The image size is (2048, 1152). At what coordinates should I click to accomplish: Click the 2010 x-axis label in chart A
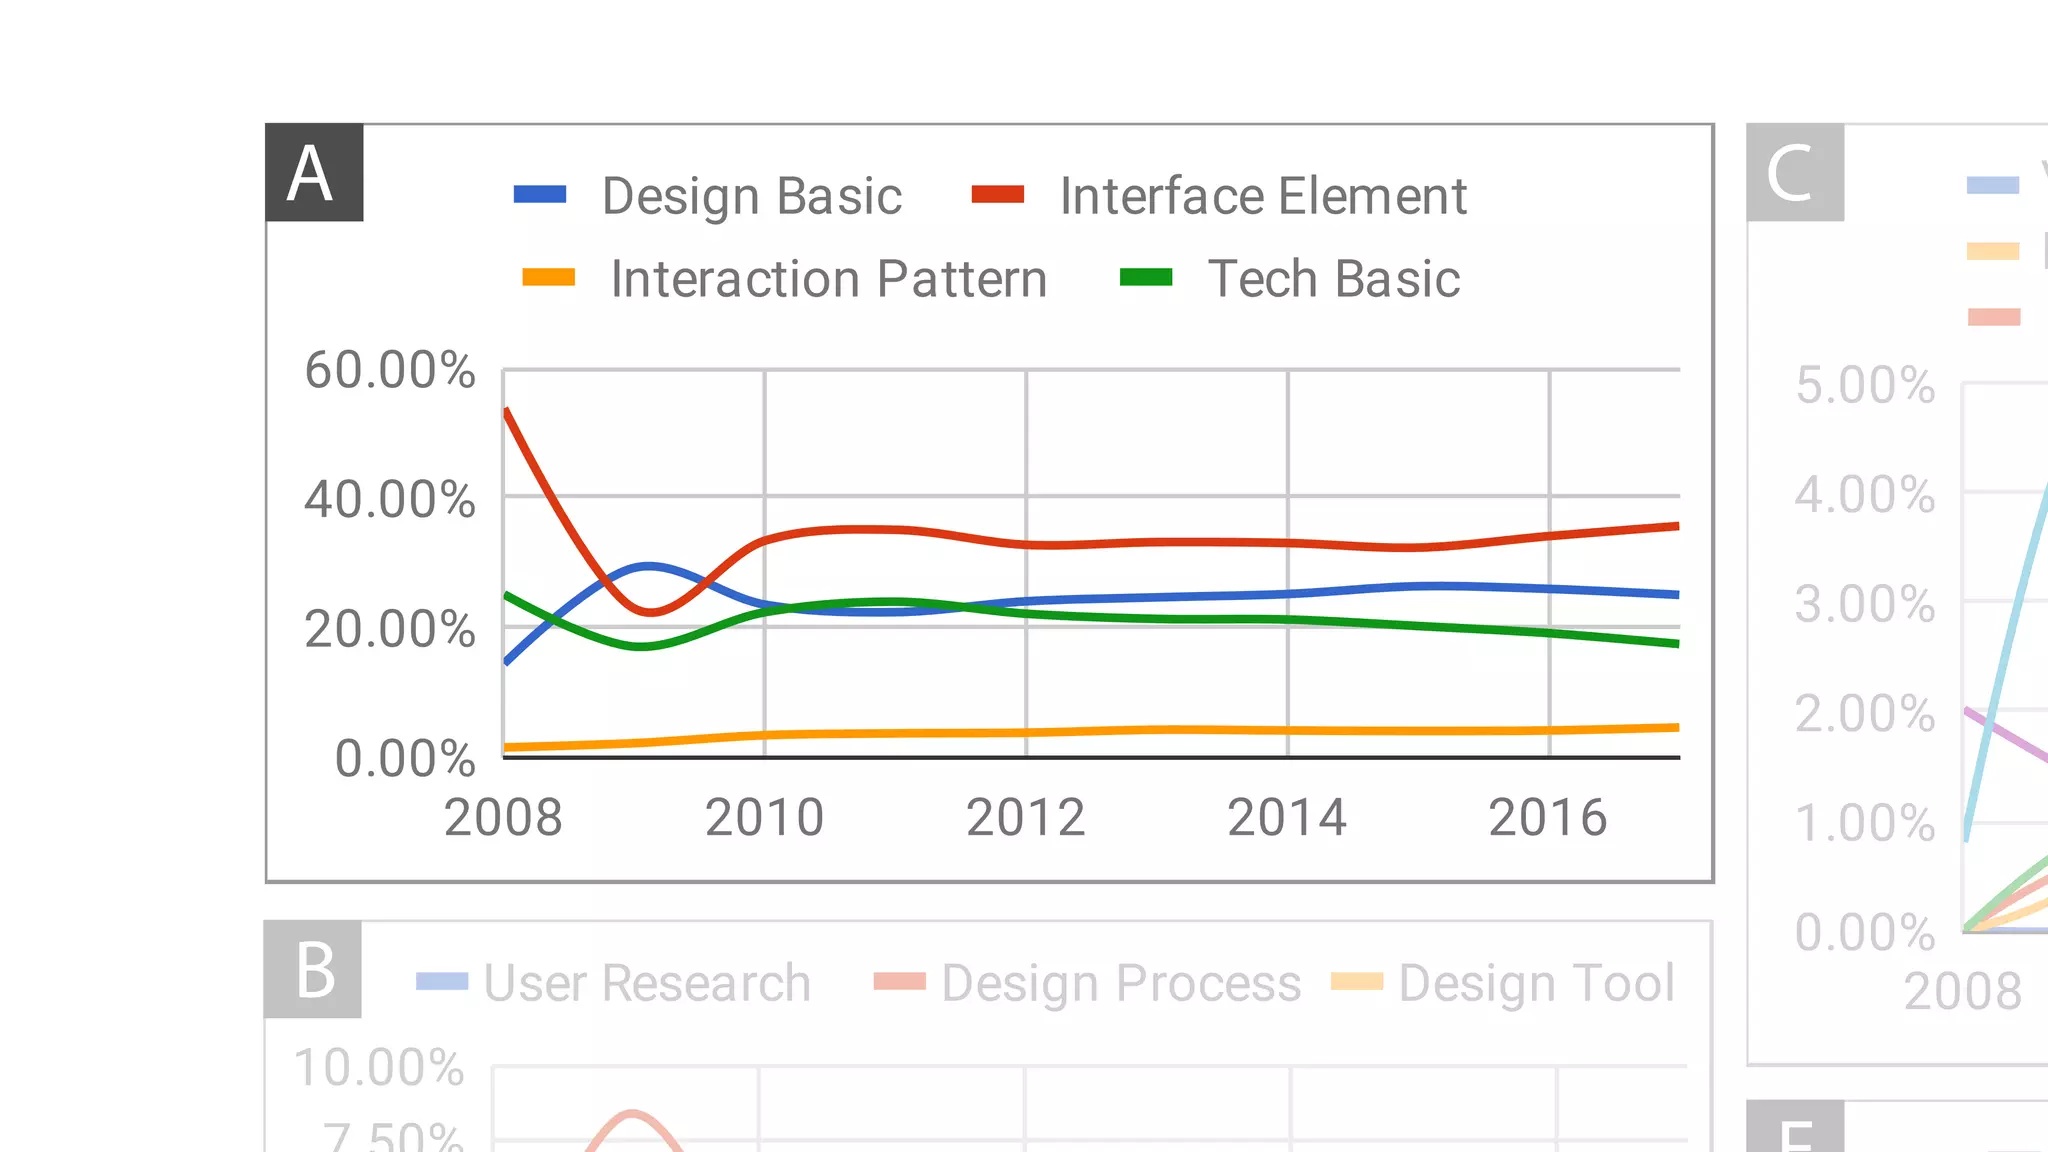(764, 818)
